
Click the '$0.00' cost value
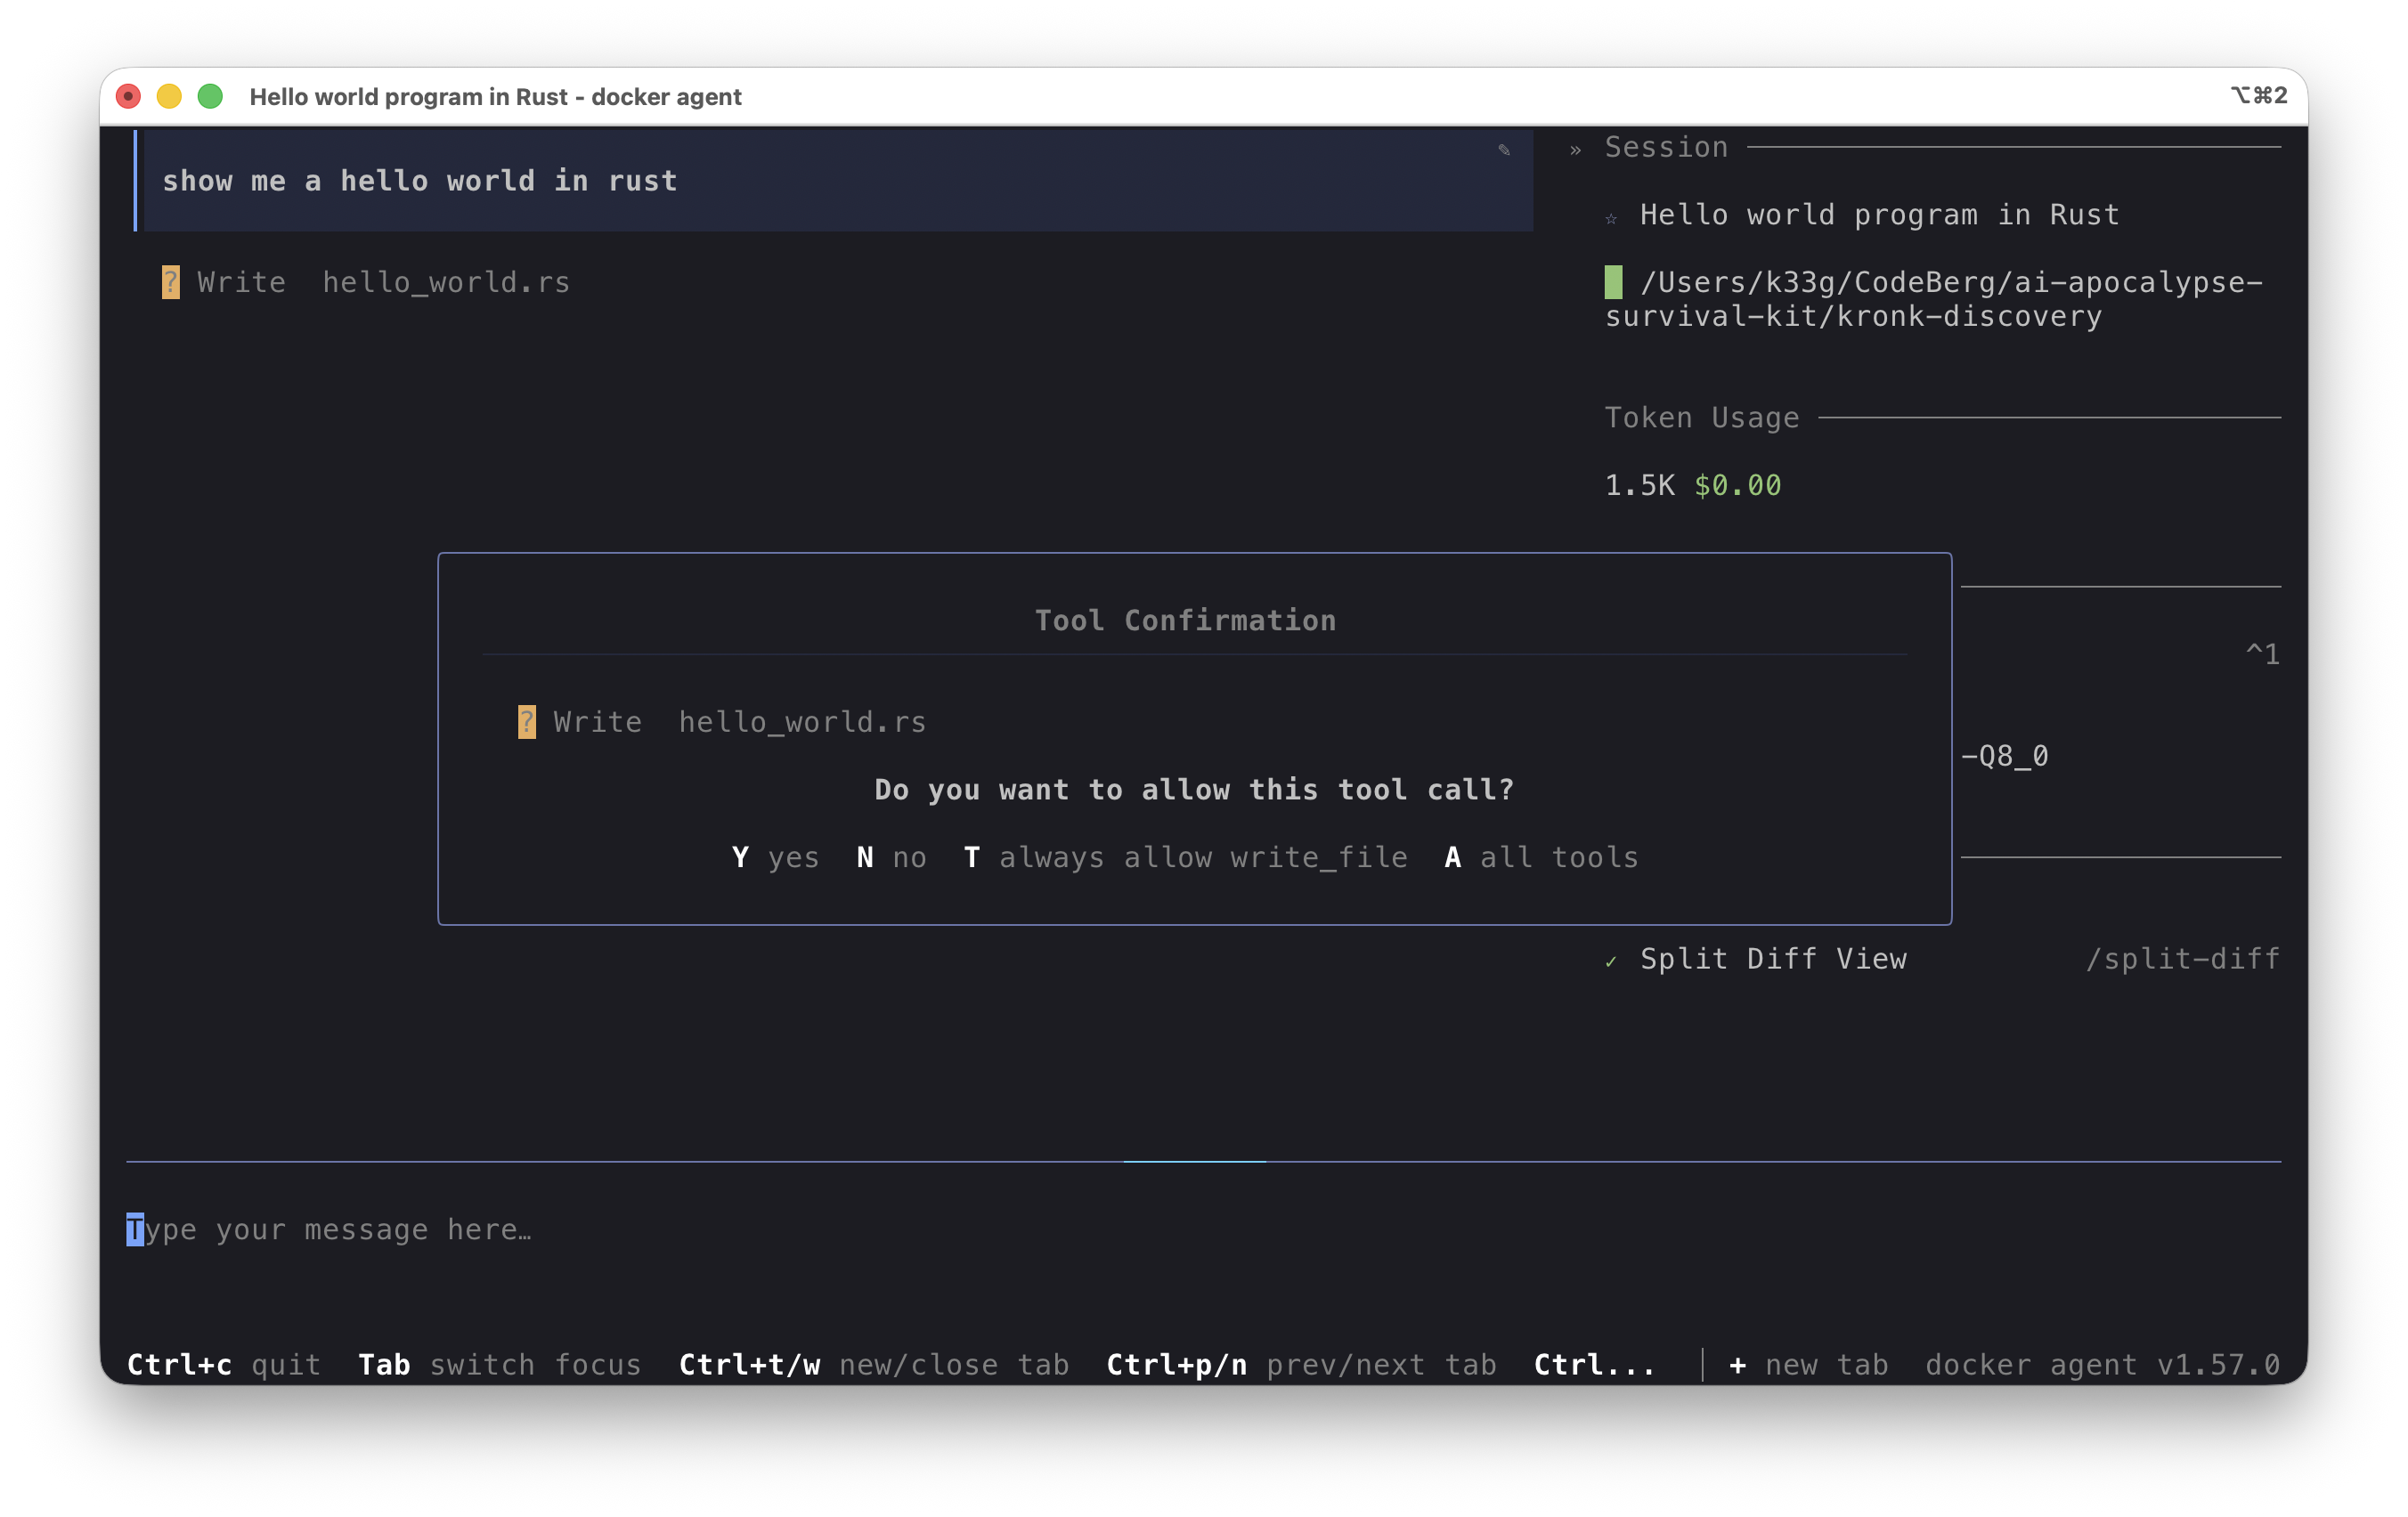coord(1737,486)
